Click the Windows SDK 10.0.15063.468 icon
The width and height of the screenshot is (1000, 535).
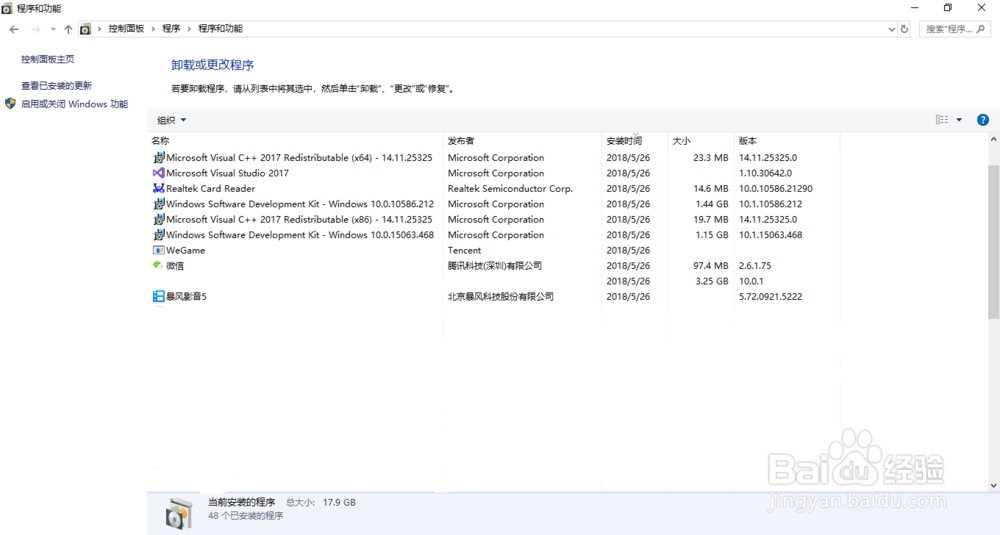click(x=159, y=234)
